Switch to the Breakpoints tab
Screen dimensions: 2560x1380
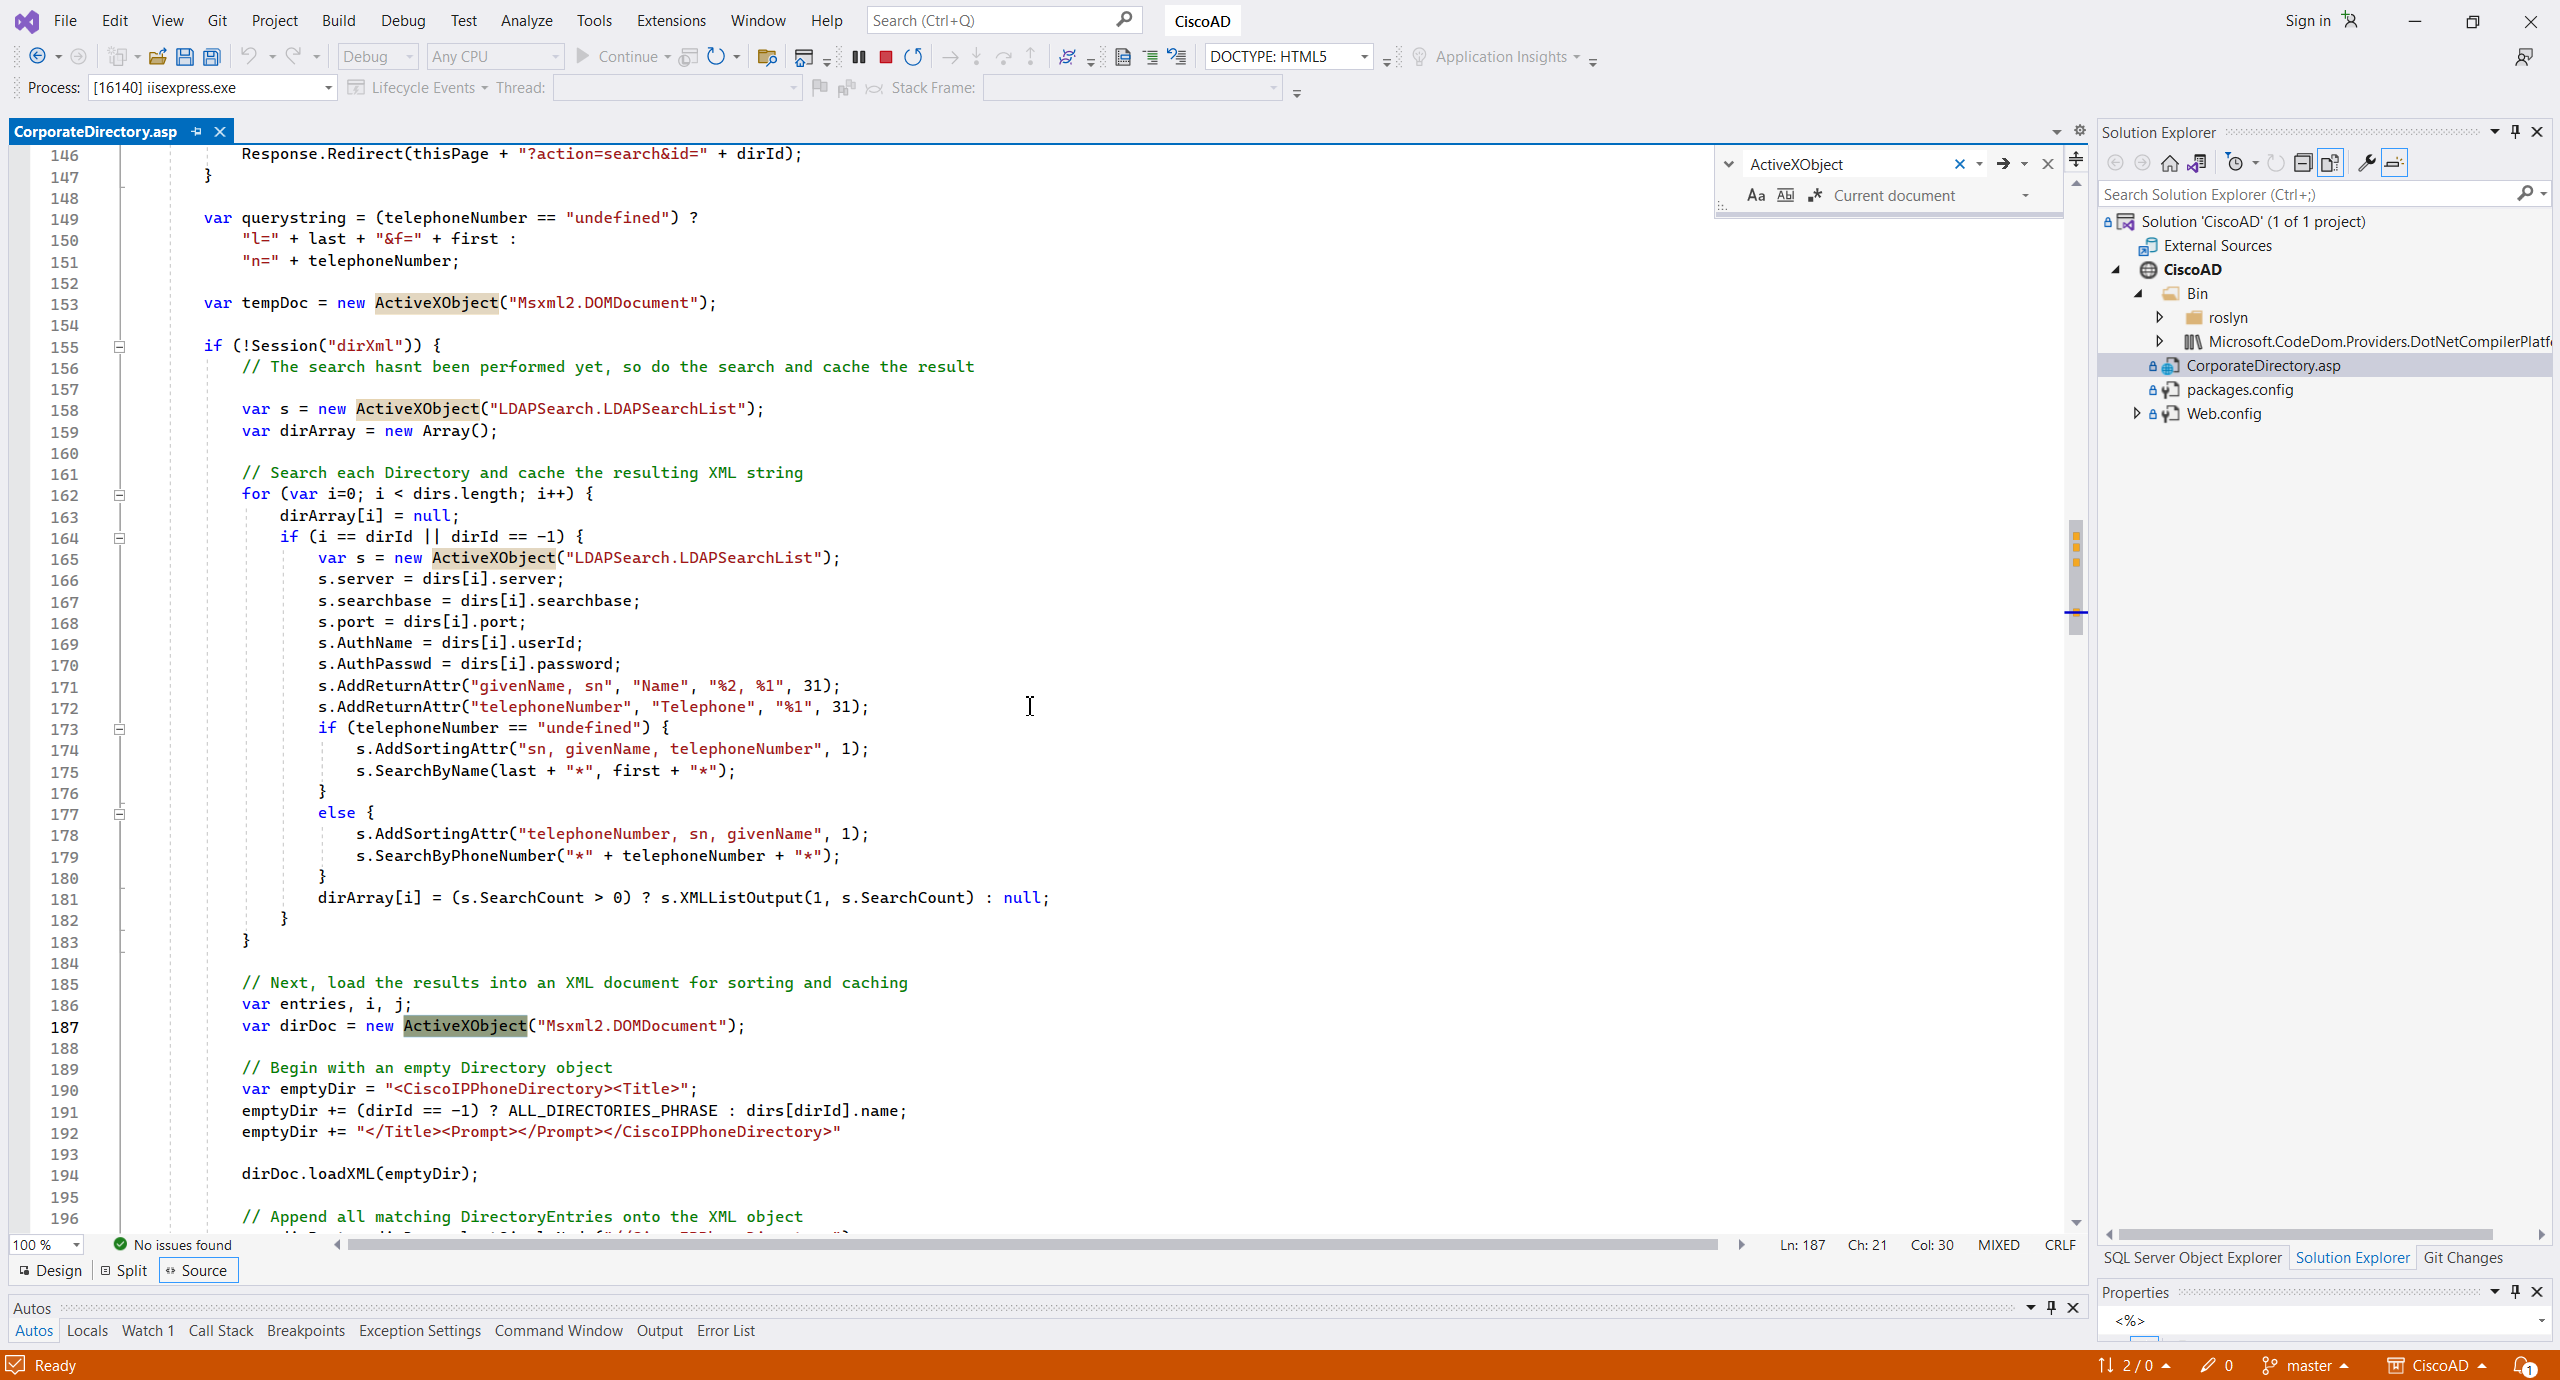pyautogui.click(x=305, y=1331)
